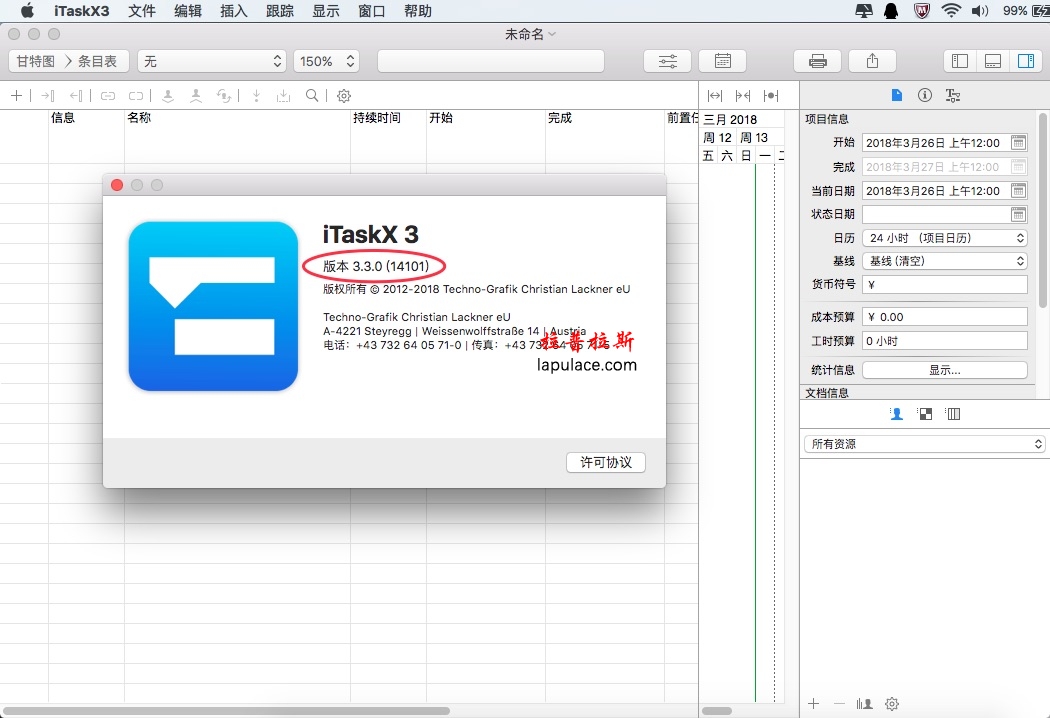Click the first assign resource person icon
Image resolution: width=1050 pixels, height=718 pixels.
coord(168,96)
